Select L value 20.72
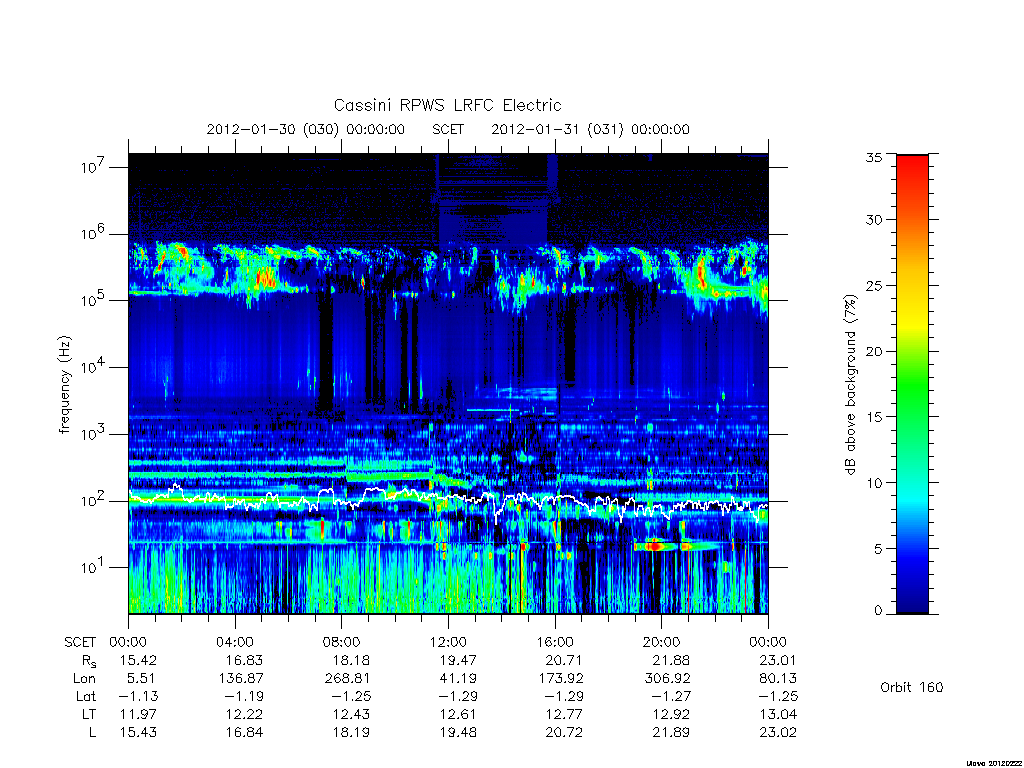The image size is (1024, 768). point(564,733)
